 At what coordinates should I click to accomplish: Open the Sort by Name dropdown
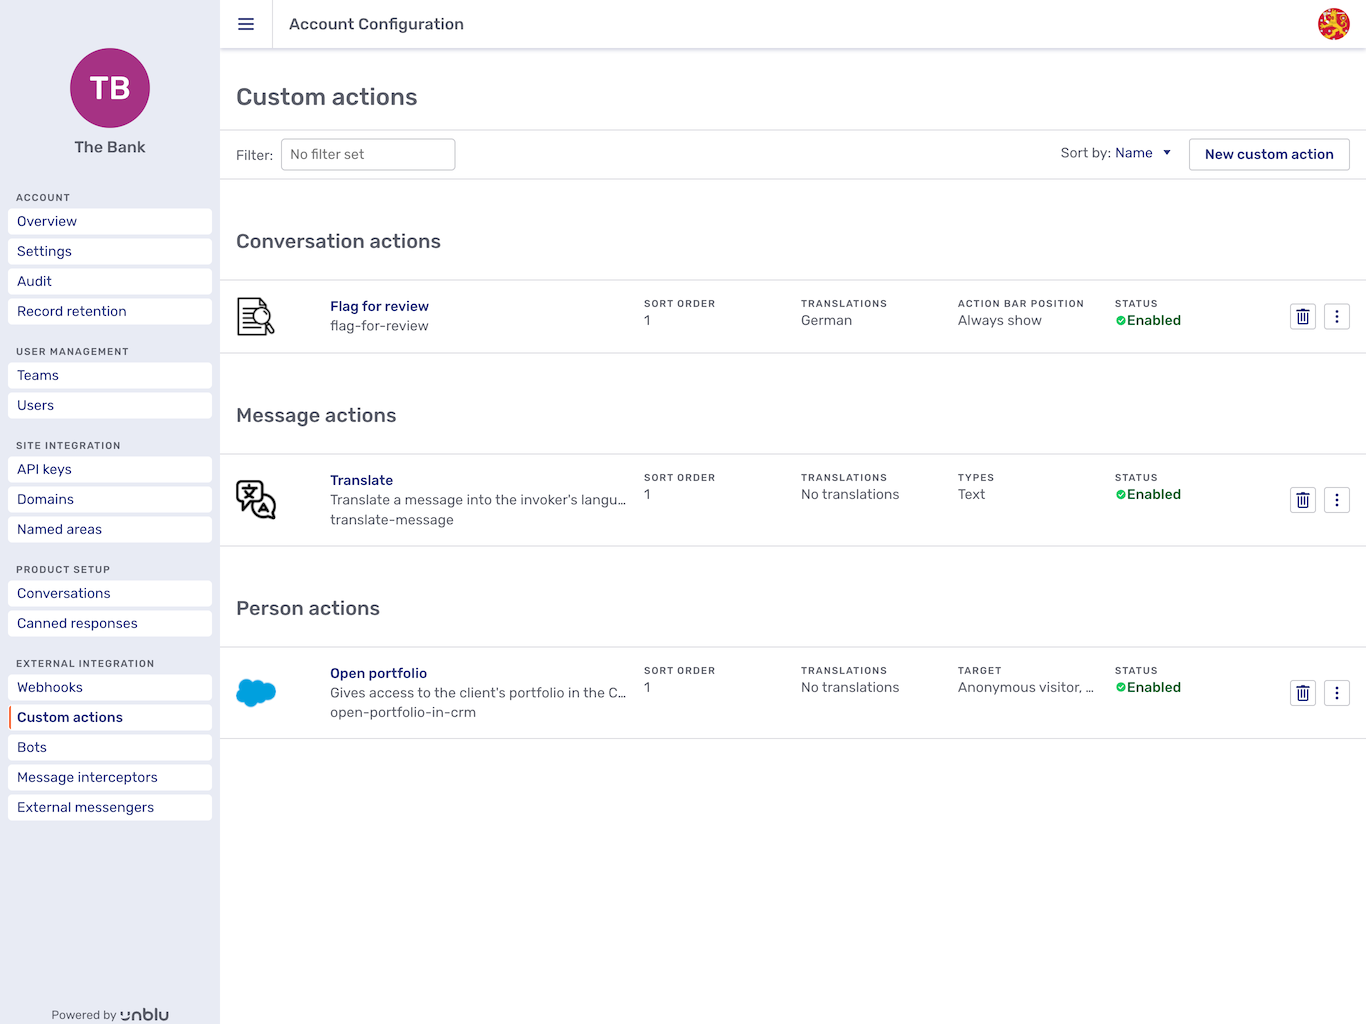point(1142,153)
